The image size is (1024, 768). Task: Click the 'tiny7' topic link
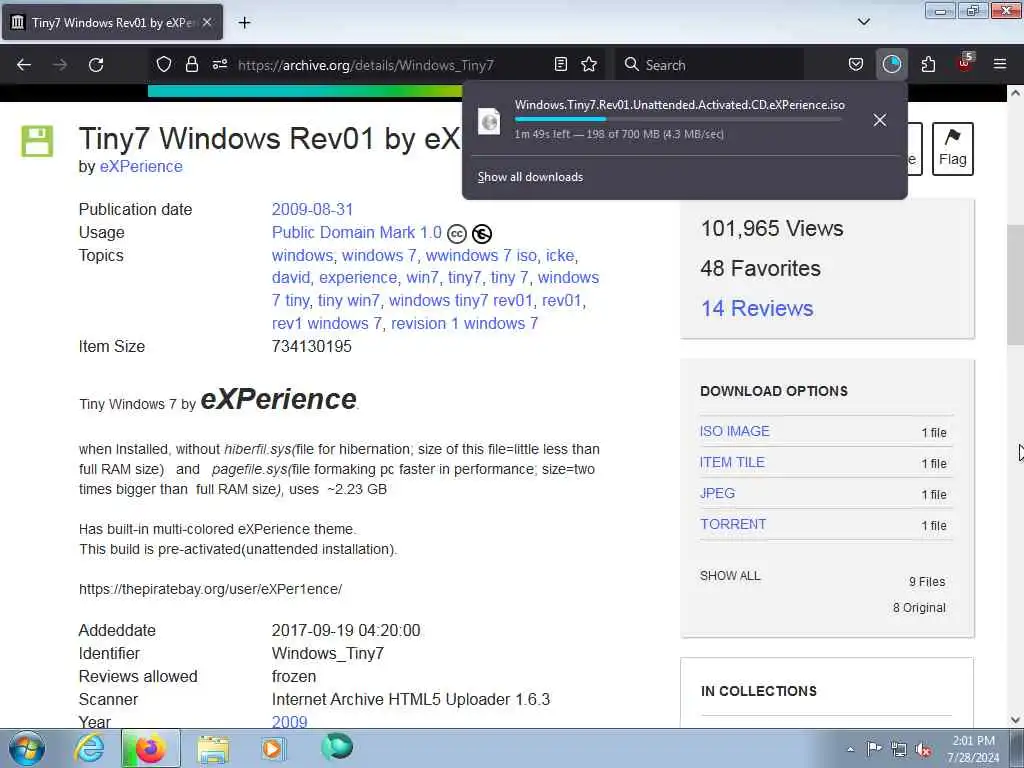click(464, 278)
